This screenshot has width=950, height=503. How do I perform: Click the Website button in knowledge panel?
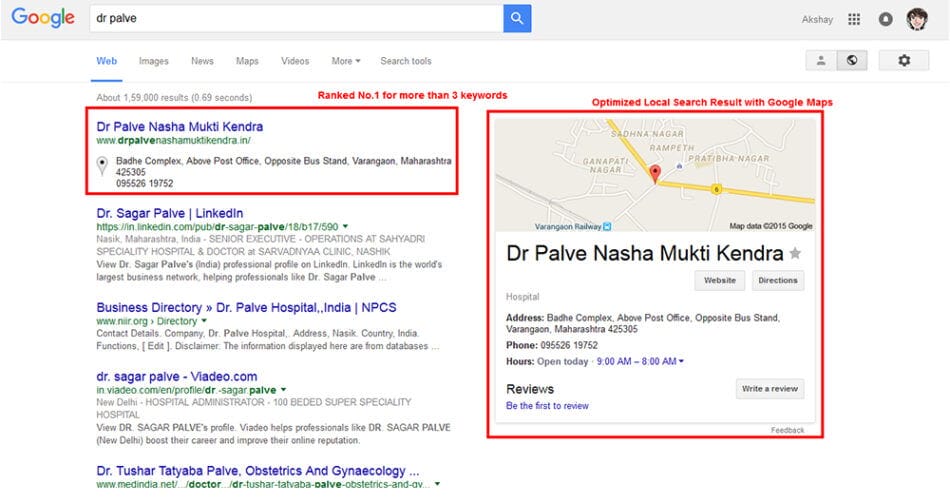(720, 281)
